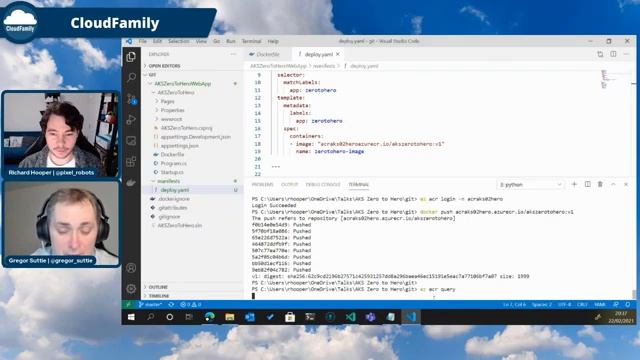
Task: Open the Remote Explorer icon in activity bar
Action: (131, 141)
